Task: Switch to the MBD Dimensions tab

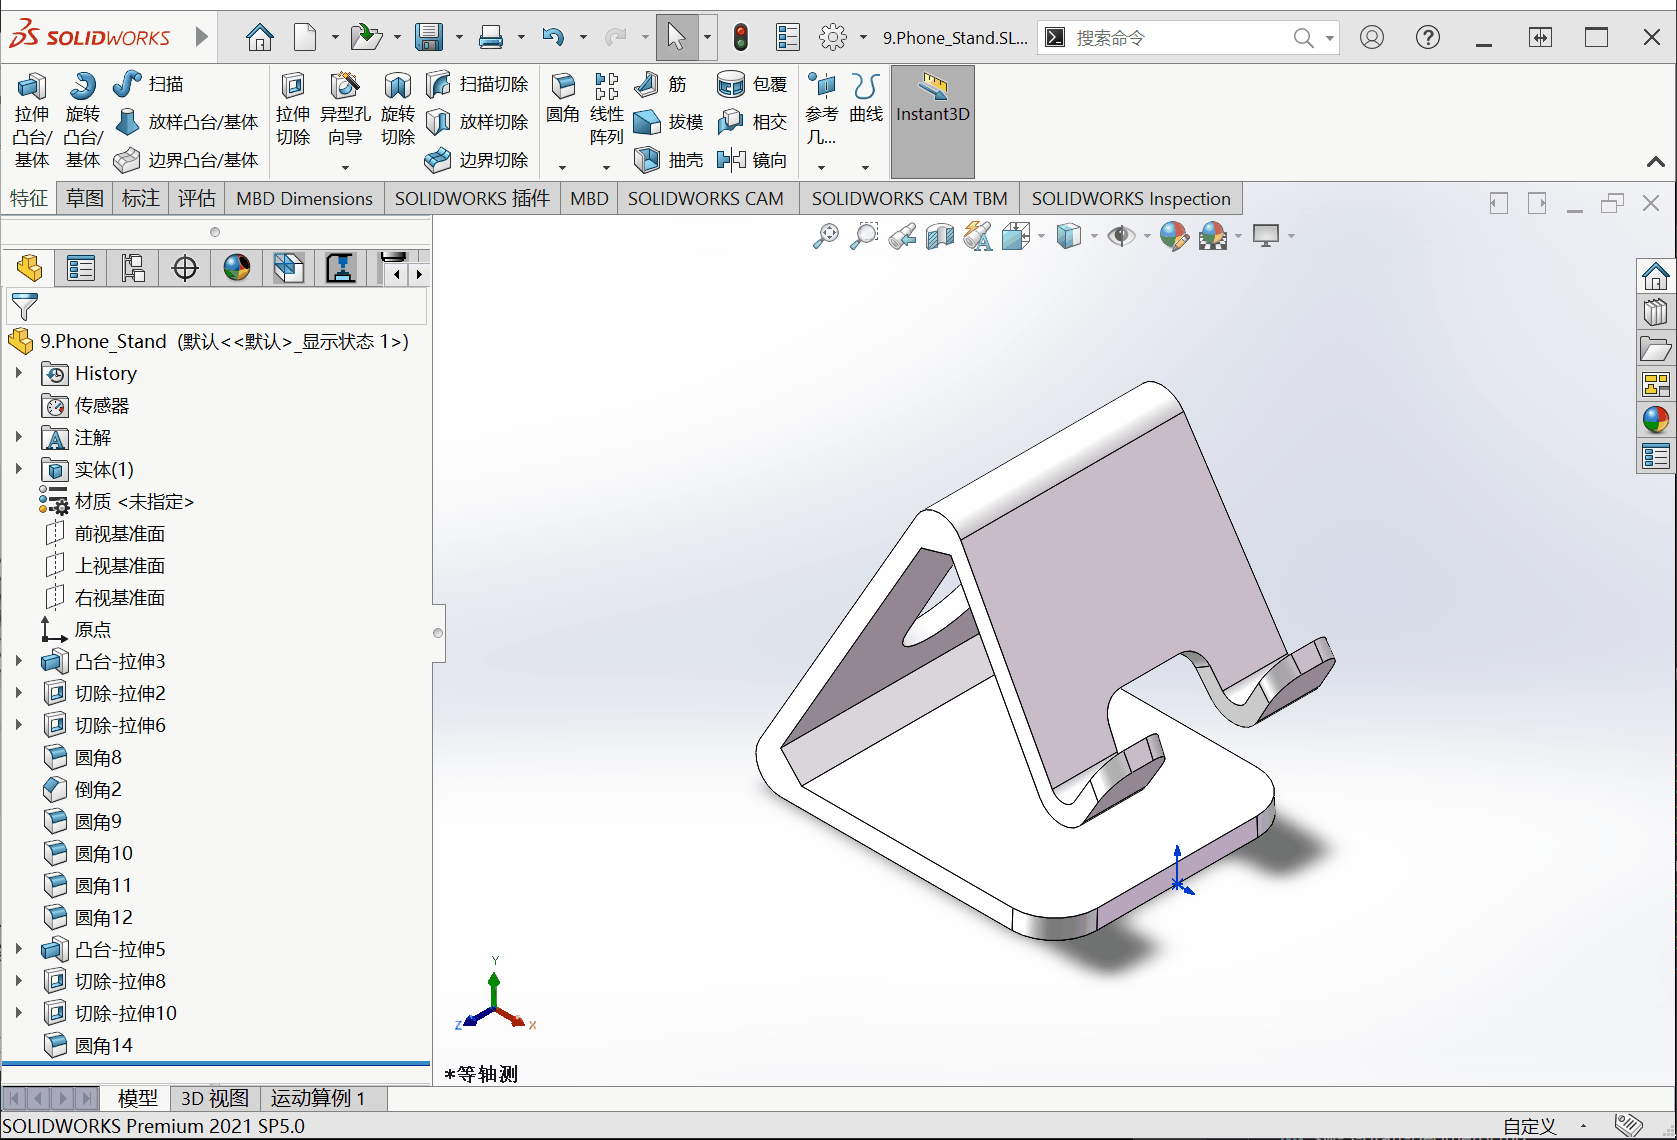Action: point(304,198)
